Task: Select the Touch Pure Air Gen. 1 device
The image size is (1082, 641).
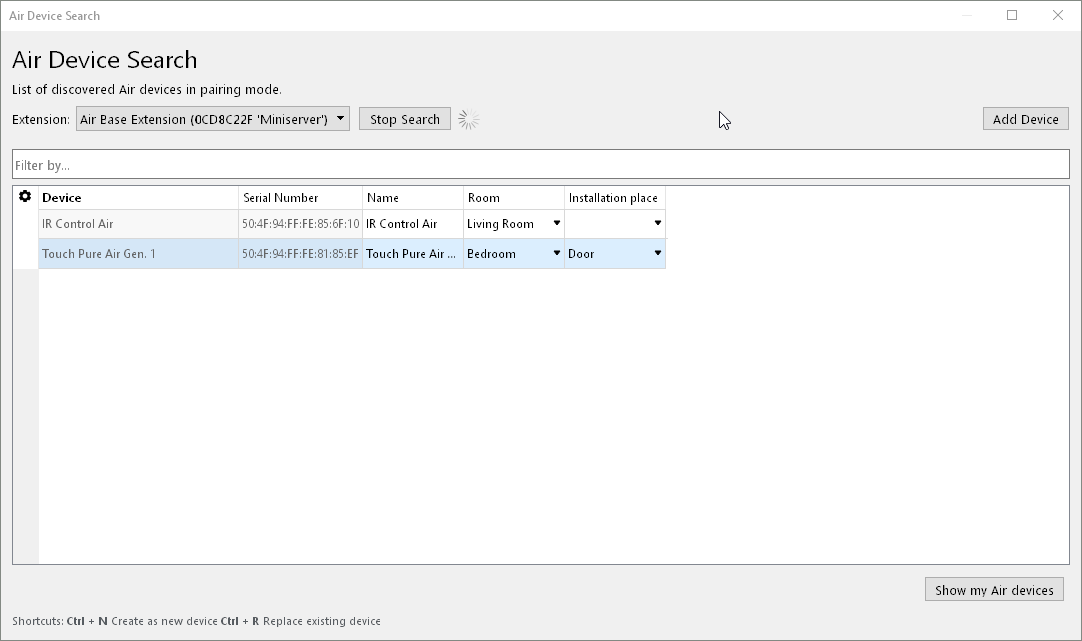Action: 138,254
